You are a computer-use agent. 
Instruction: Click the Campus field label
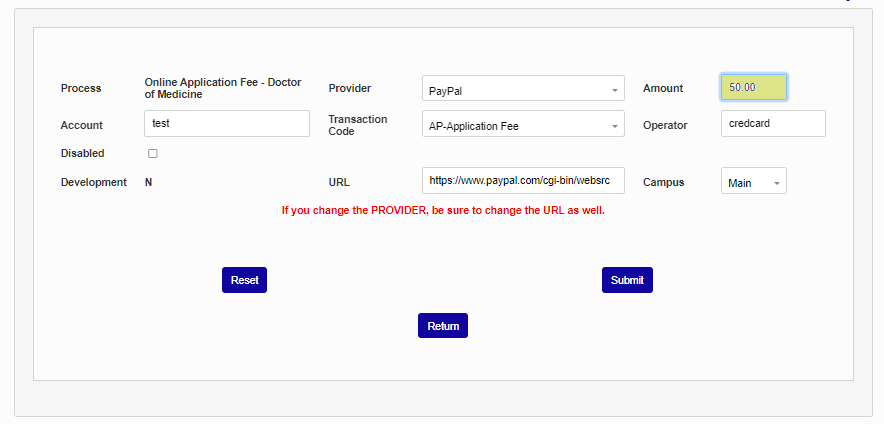click(x=663, y=183)
